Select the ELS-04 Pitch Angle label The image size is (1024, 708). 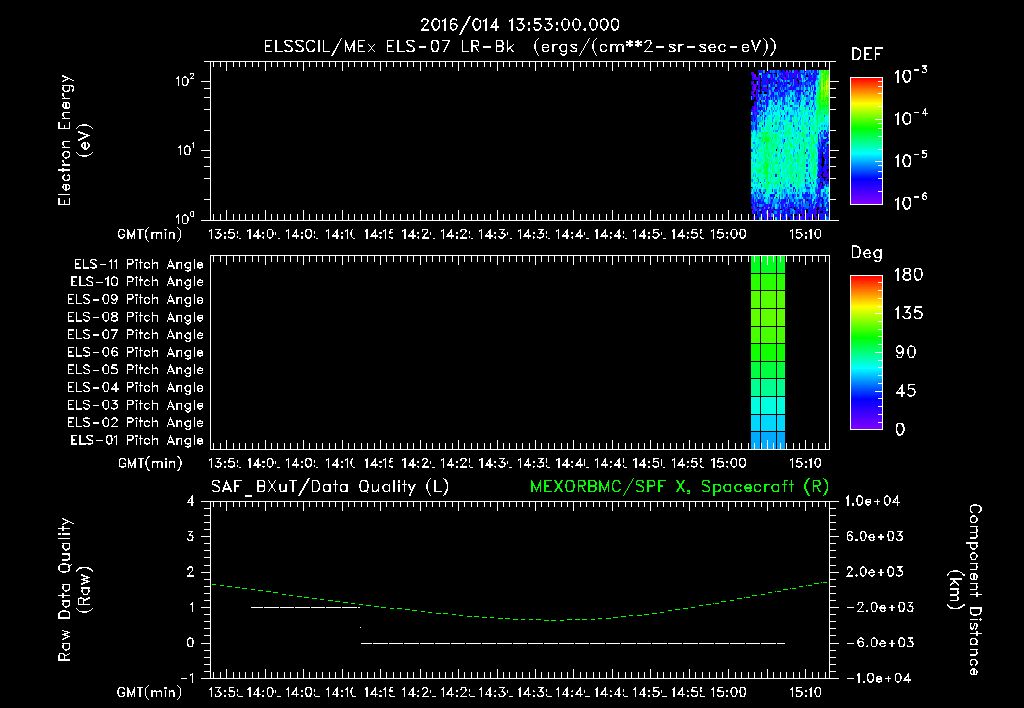pos(136,387)
